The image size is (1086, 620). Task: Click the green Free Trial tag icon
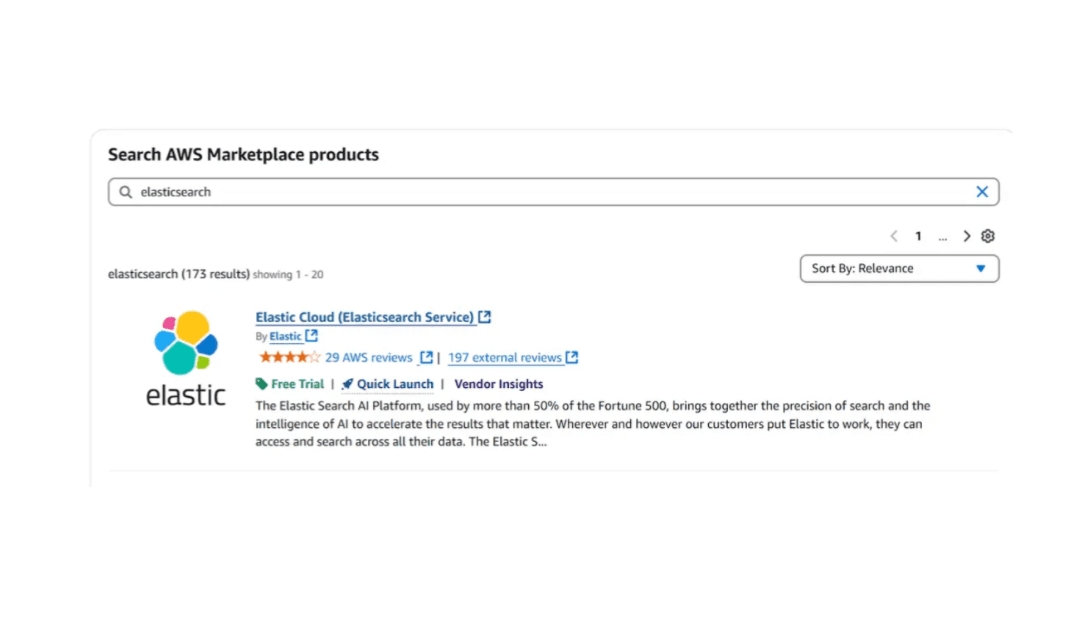pyautogui.click(x=259, y=384)
